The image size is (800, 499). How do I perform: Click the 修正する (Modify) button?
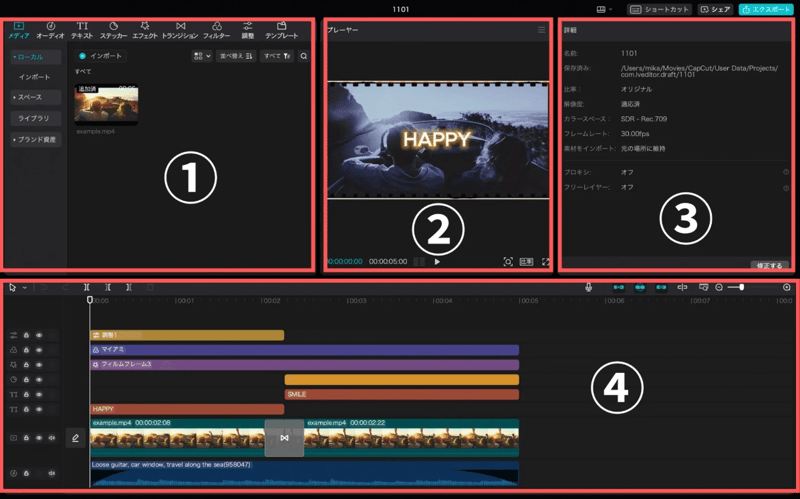[768, 265]
